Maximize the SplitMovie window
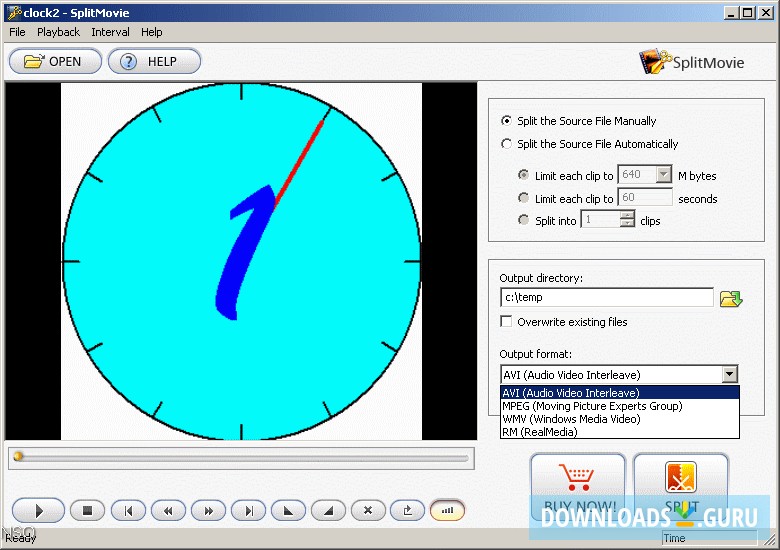The width and height of the screenshot is (780, 550). coord(748,12)
